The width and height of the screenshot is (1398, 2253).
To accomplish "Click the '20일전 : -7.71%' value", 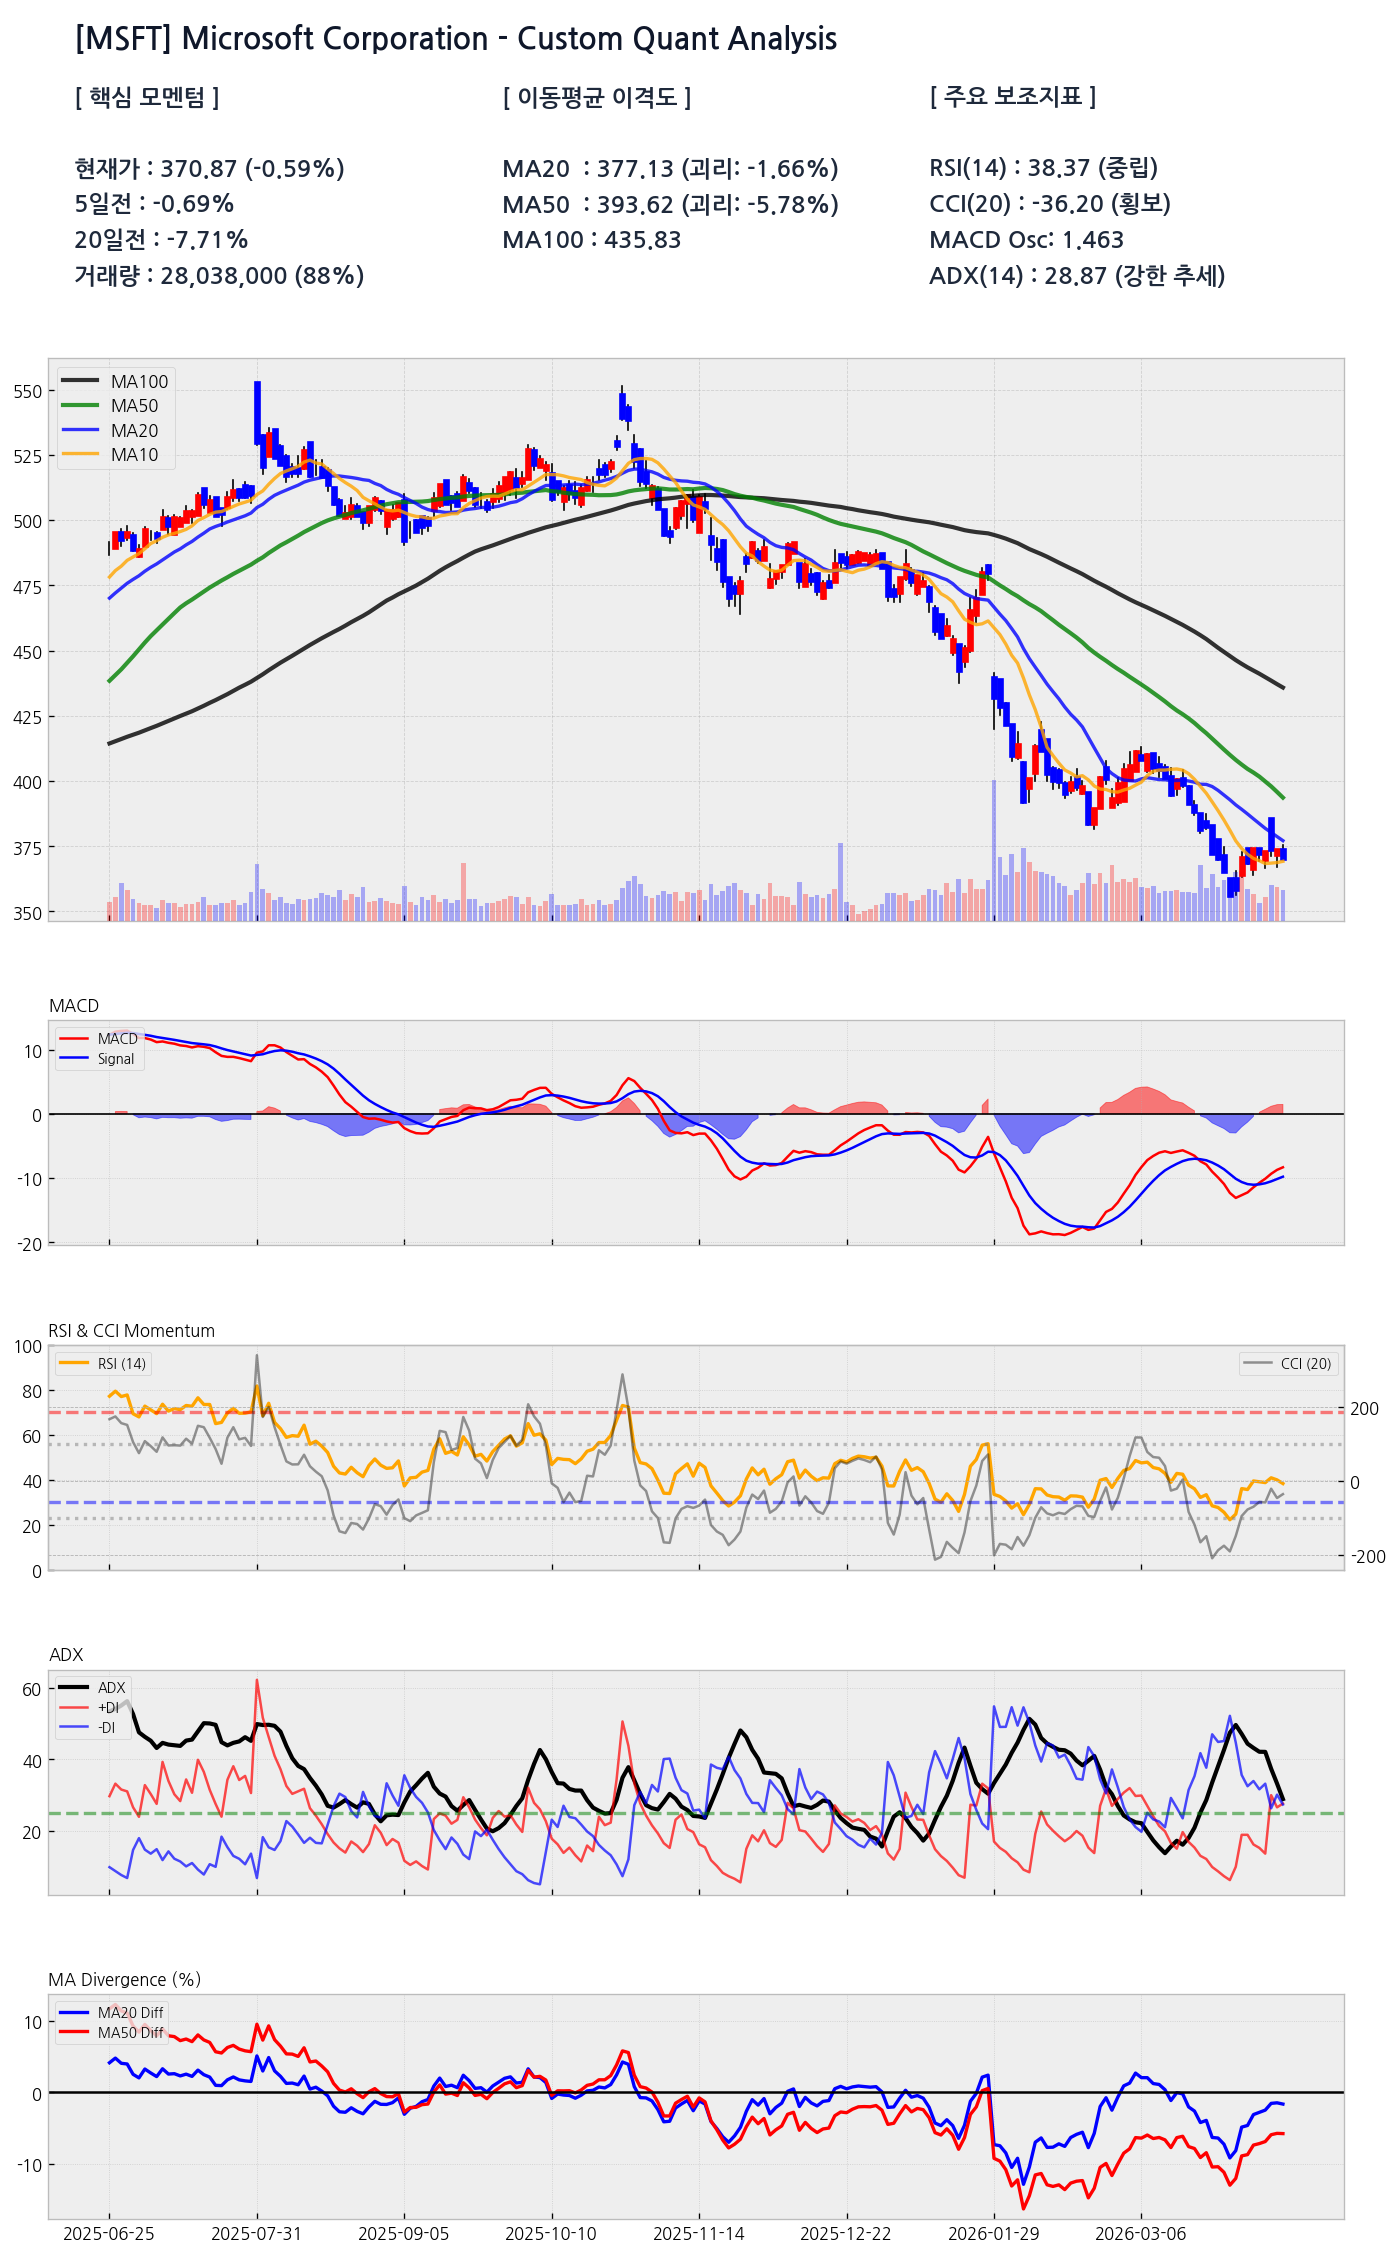I will 161,240.
